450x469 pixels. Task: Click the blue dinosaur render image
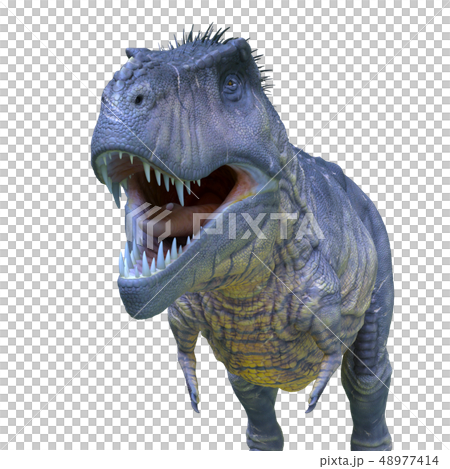pos(243,237)
